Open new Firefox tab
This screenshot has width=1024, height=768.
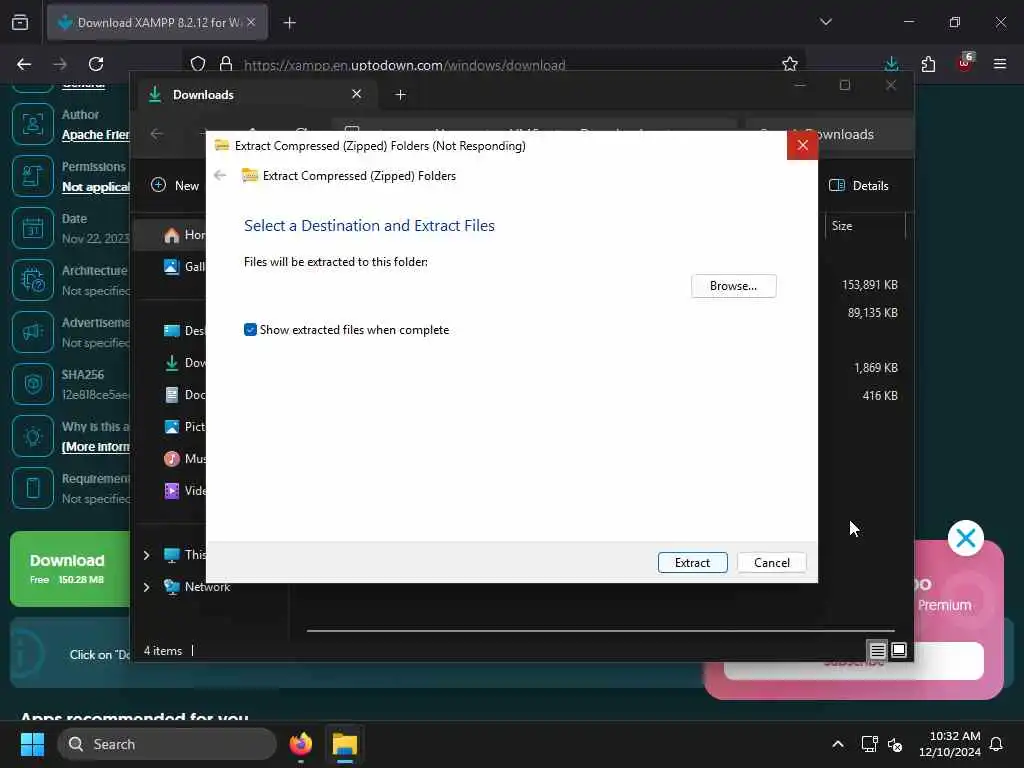[x=289, y=23]
